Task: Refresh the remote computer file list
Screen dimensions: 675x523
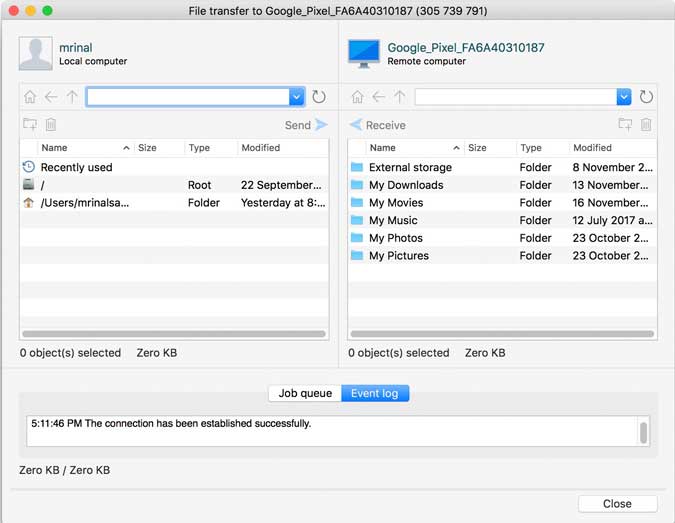Action: point(646,97)
